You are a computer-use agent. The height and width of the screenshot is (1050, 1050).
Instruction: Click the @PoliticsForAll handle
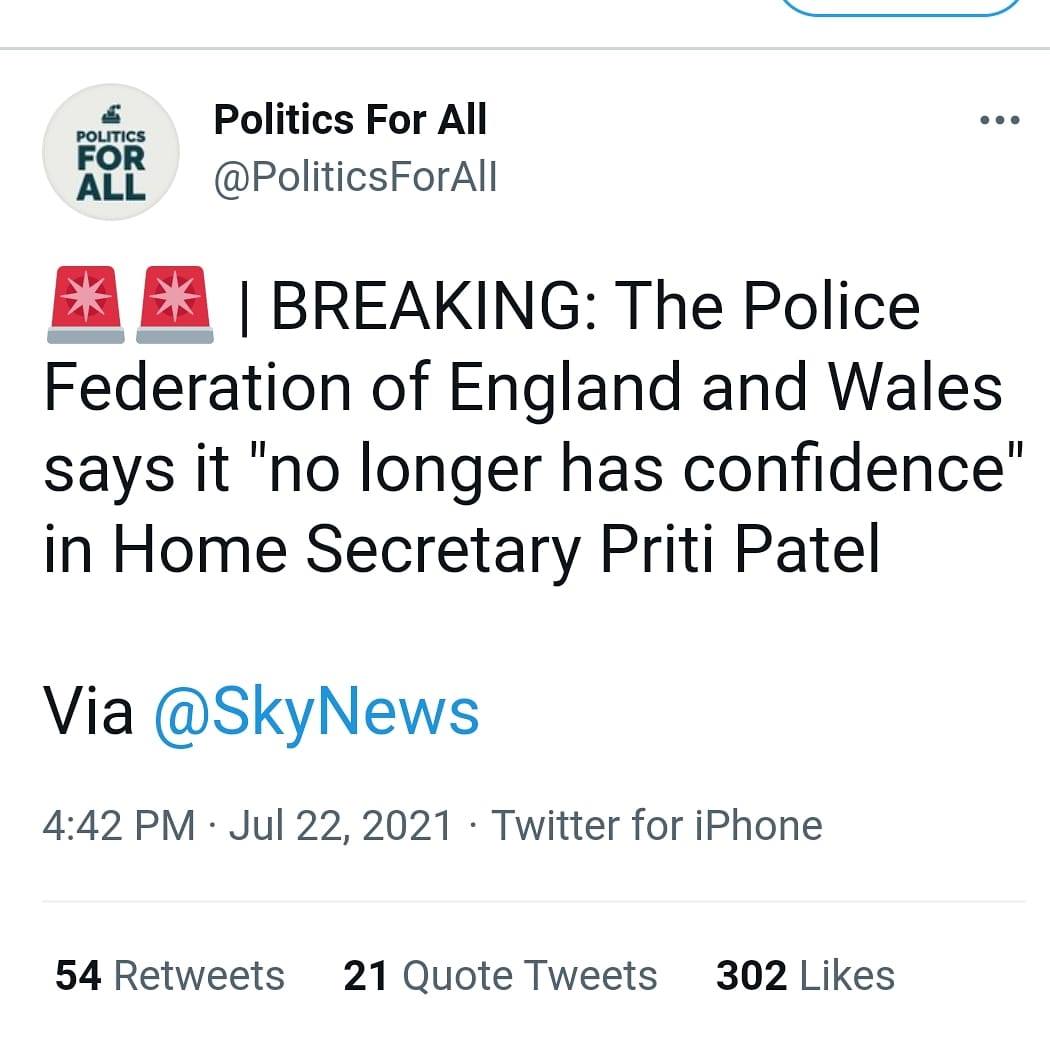[355, 178]
